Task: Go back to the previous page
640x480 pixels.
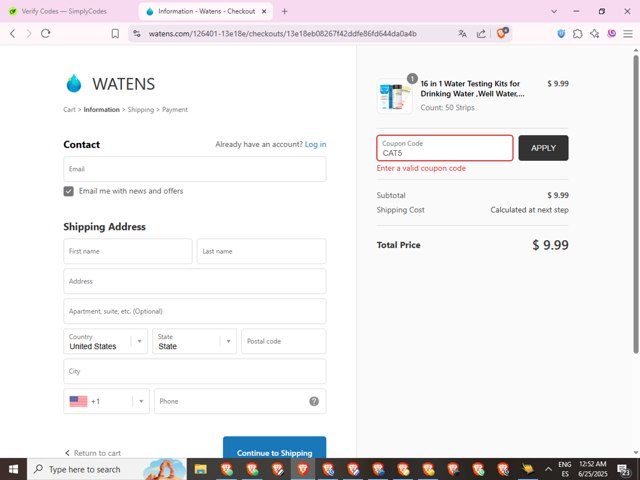Action: [x=13, y=33]
